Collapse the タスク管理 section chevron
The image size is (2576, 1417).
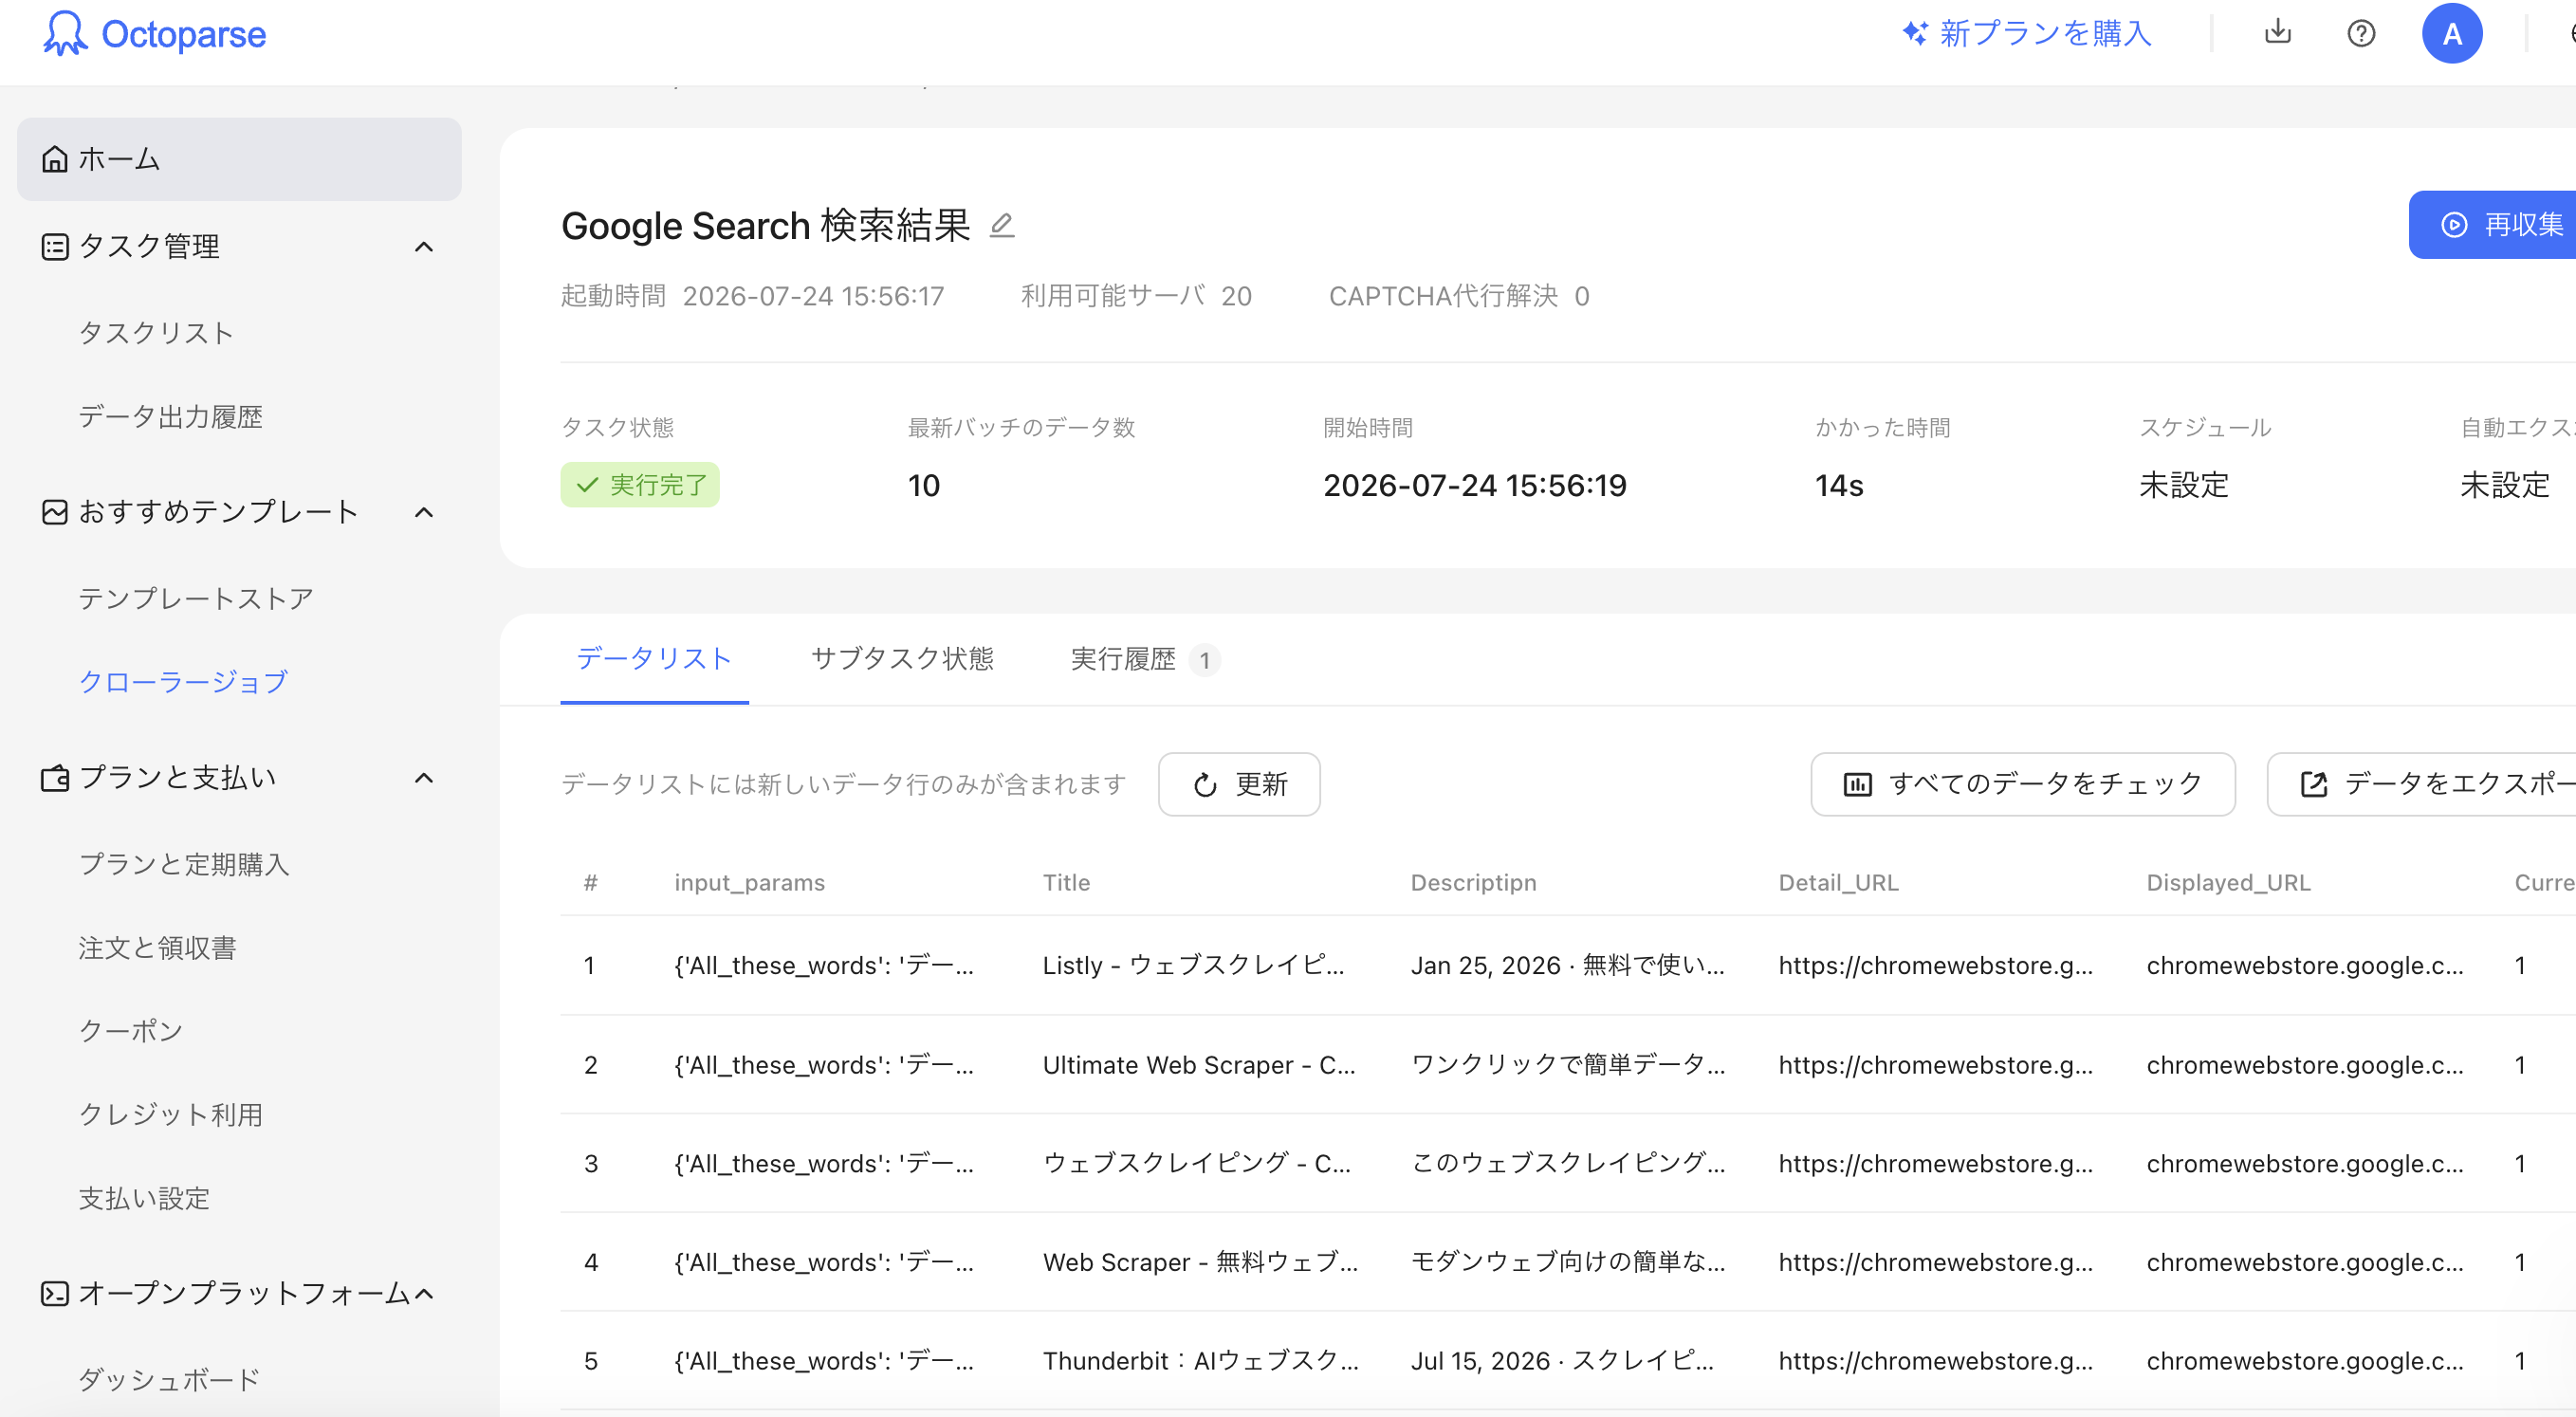pos(424,247)
